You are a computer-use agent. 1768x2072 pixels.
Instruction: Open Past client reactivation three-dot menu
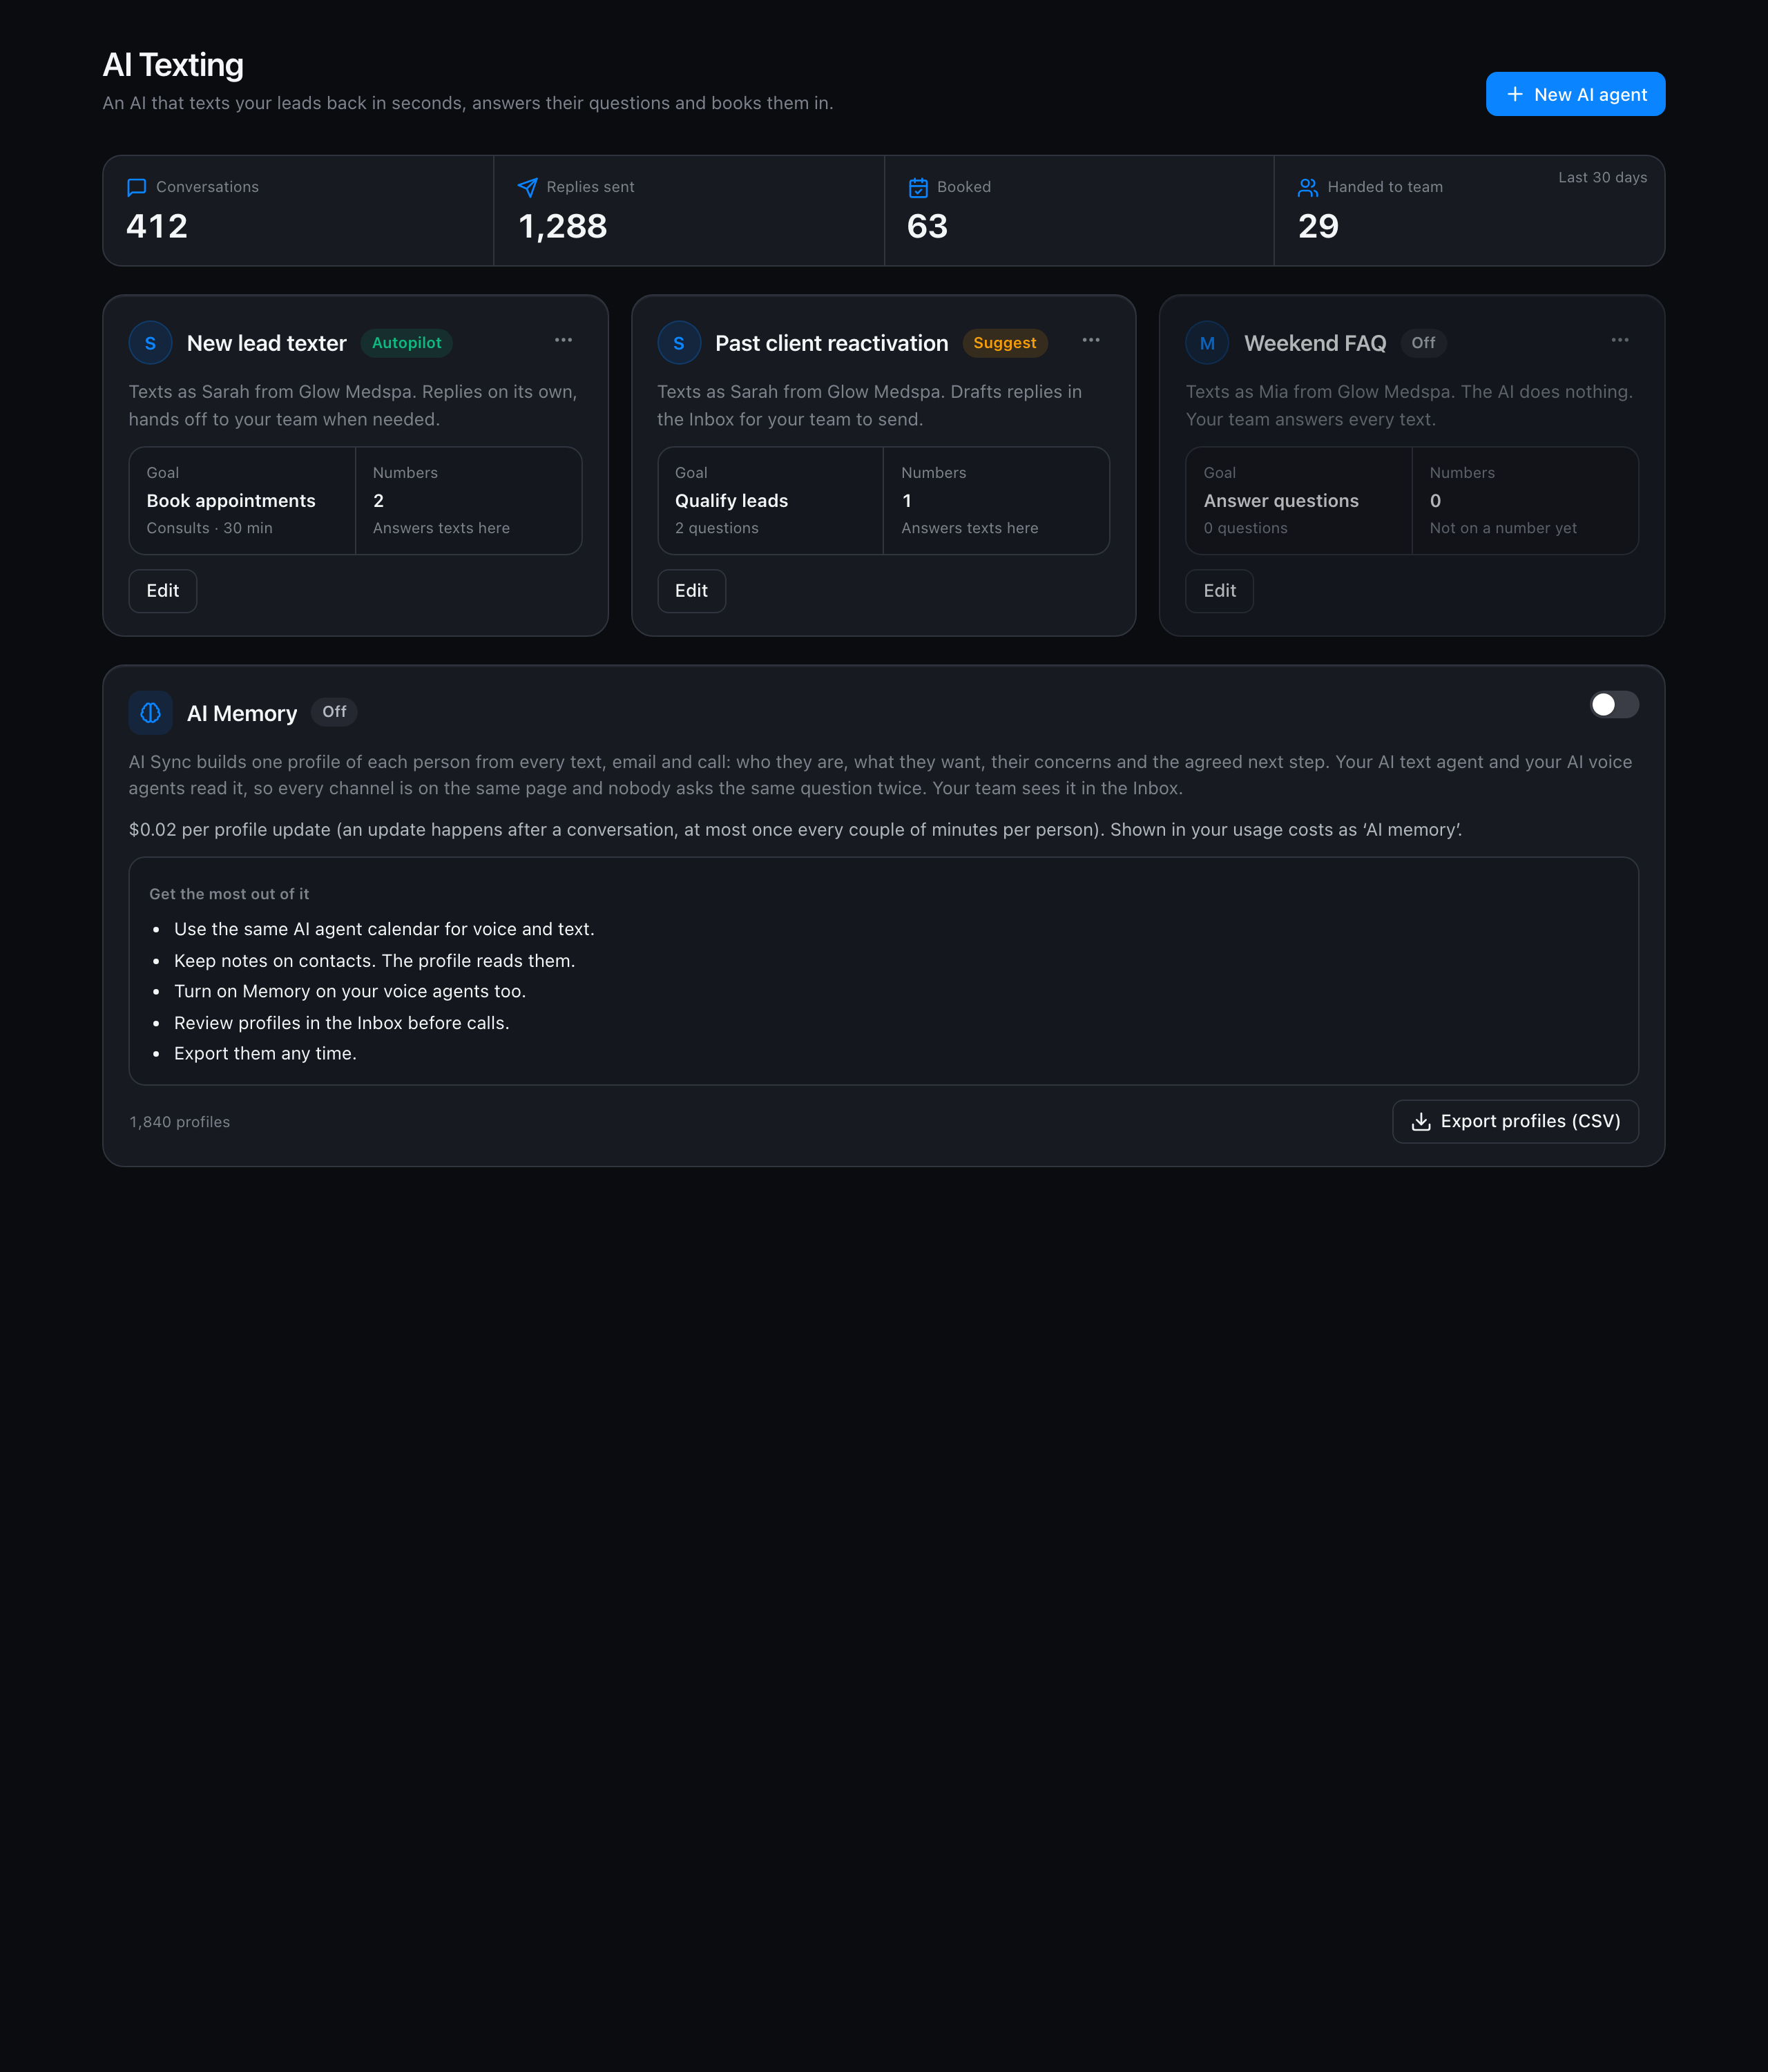[1091, 340]
